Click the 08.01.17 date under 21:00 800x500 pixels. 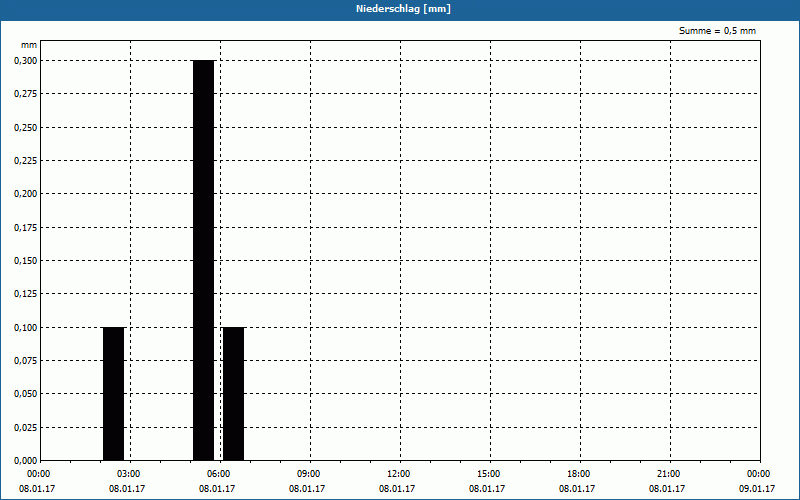667,489
